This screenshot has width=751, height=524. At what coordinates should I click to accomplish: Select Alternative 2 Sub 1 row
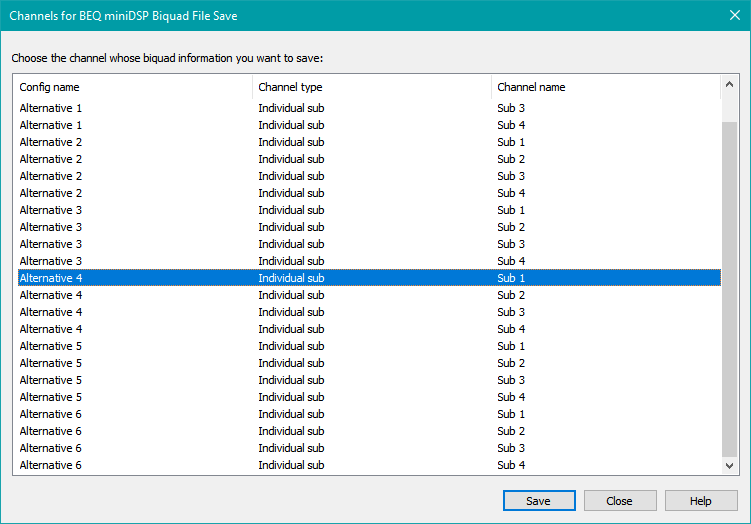(369, 142)
